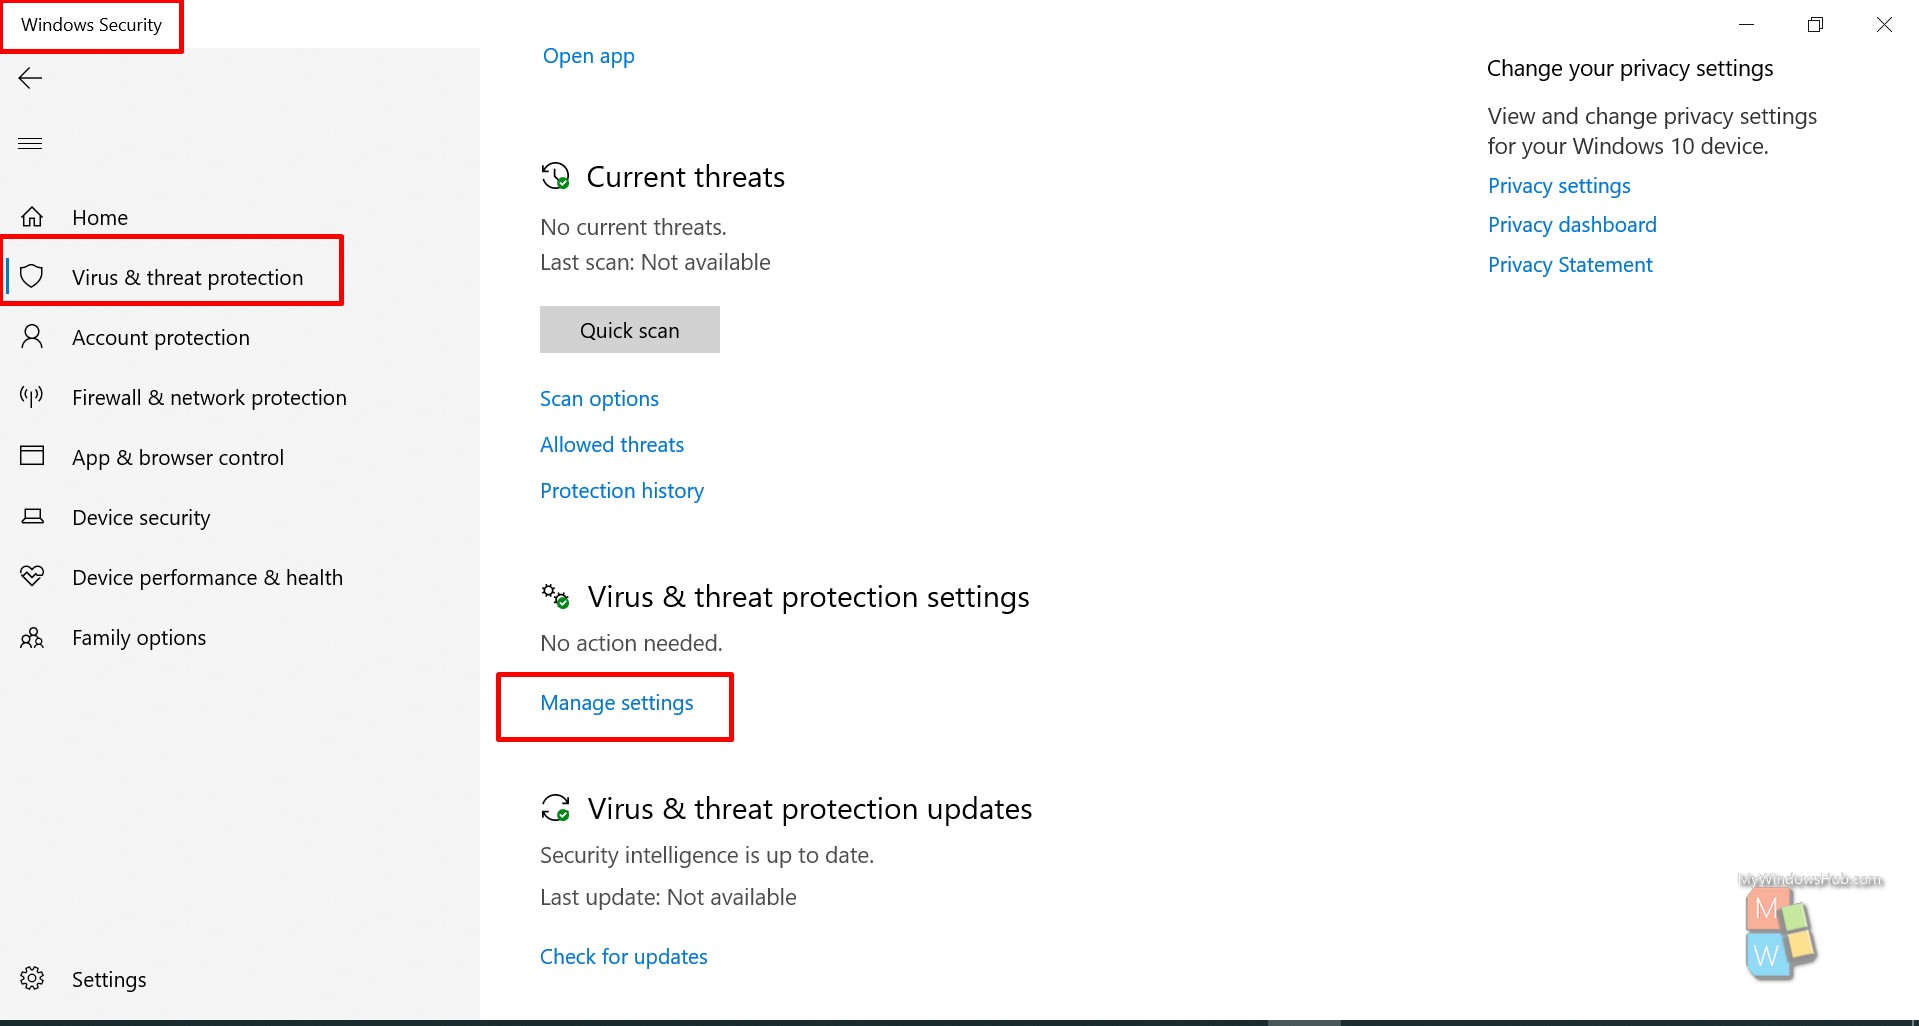Close the Windows Security window

point(1884,24)
